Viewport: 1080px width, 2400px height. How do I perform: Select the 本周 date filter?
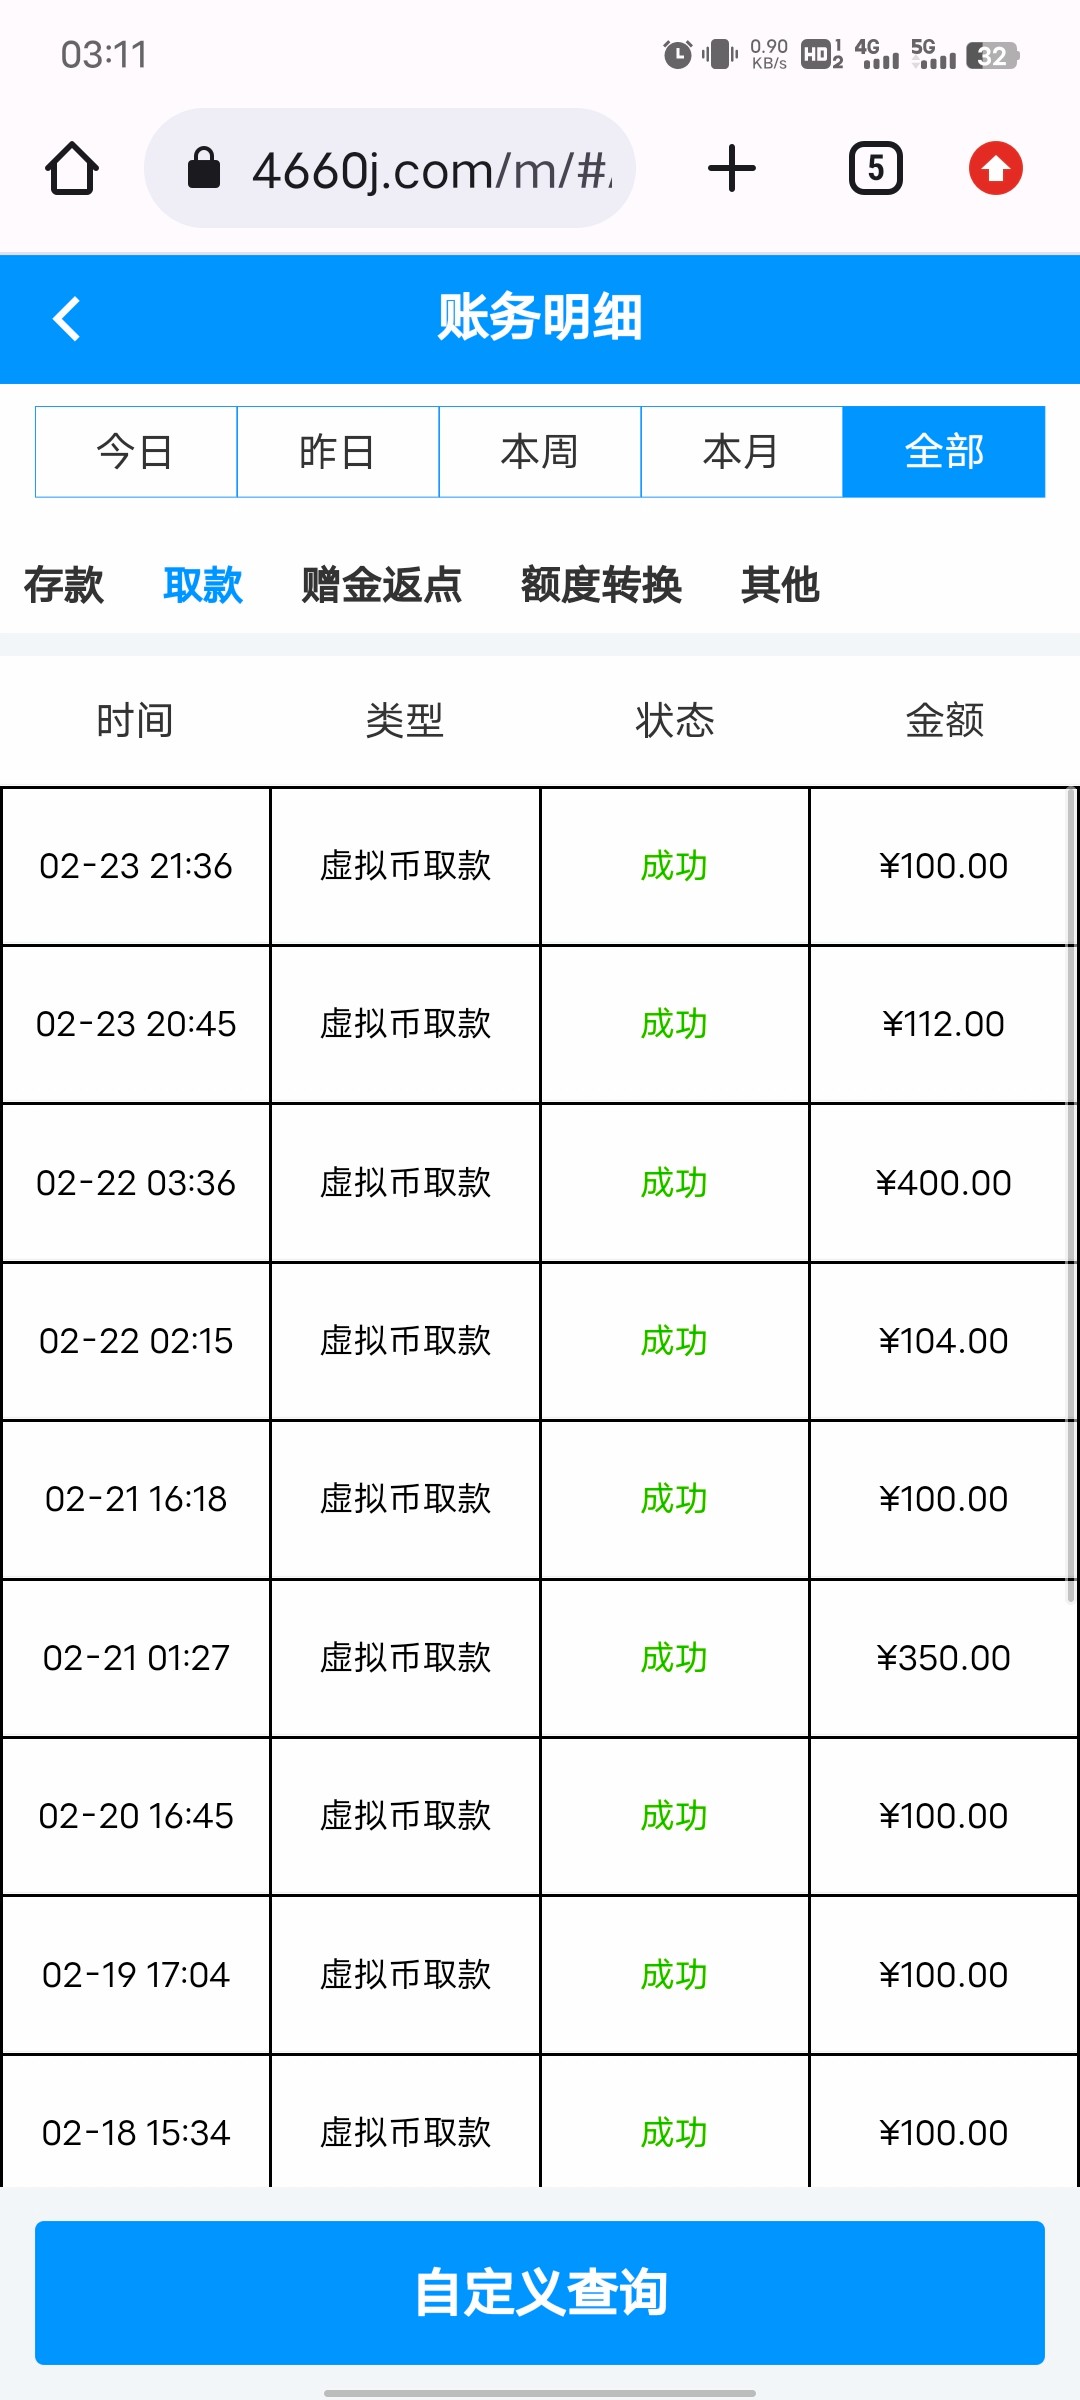(x=540, y=452)
